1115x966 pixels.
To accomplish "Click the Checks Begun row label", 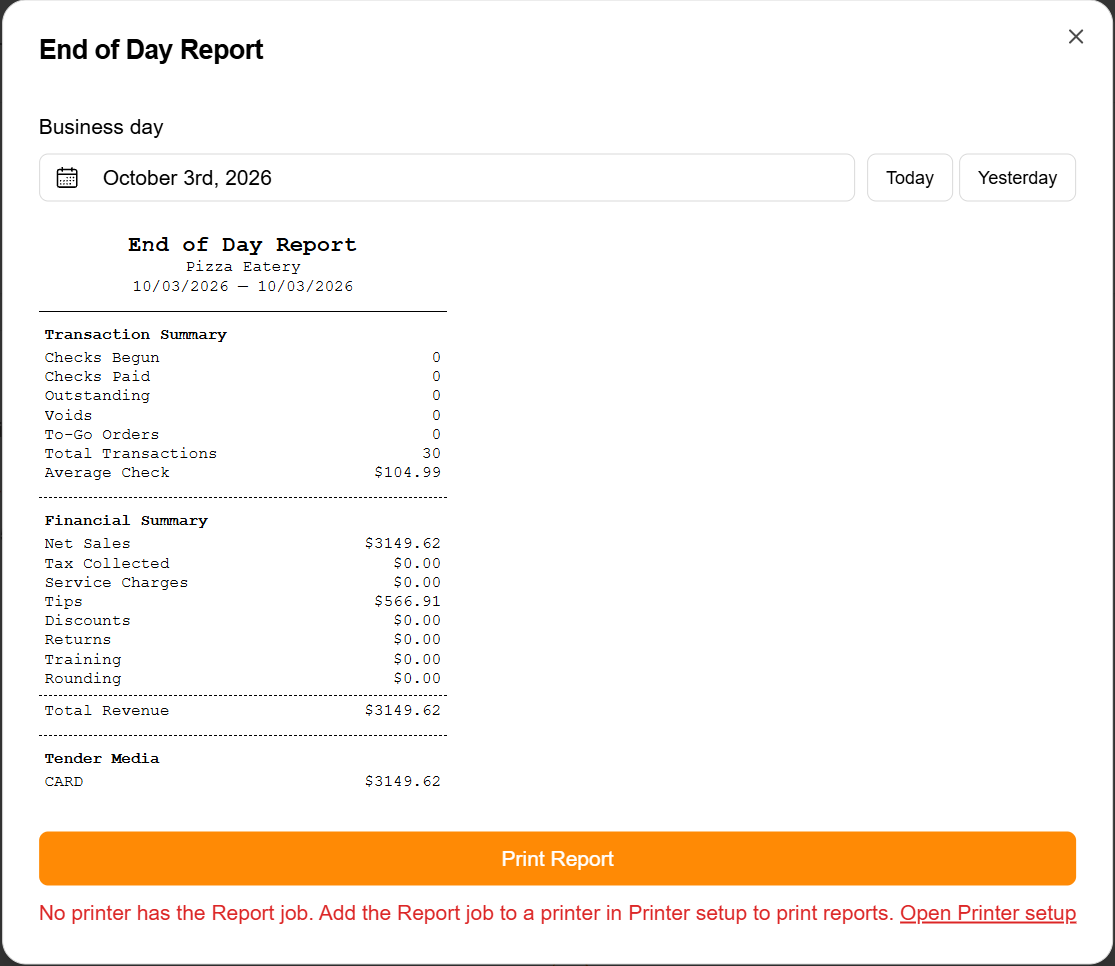I will (x=102, y=358).
